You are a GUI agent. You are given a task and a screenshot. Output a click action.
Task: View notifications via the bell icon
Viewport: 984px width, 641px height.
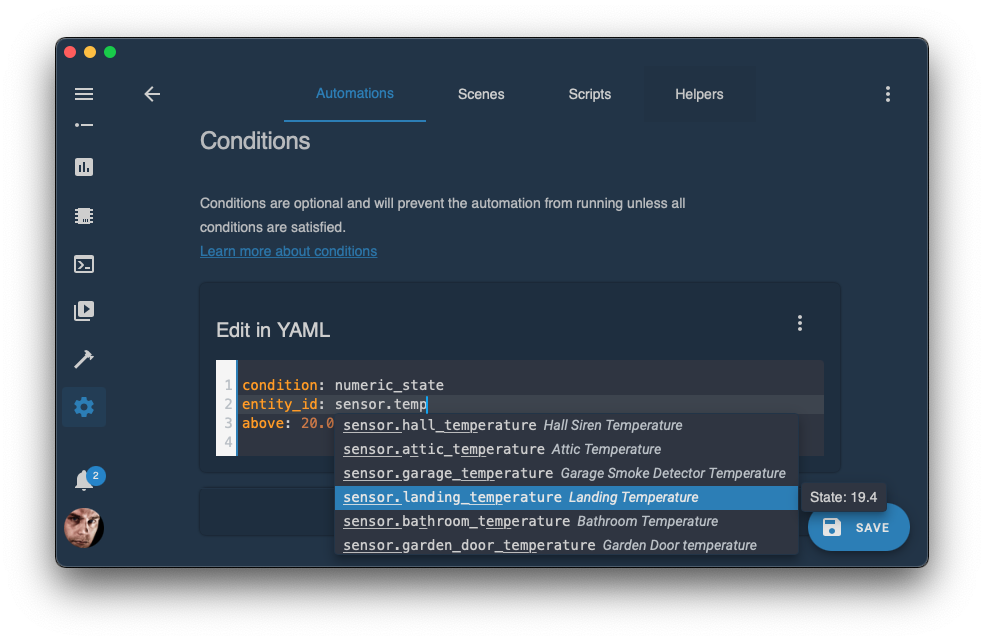(84, 479)
